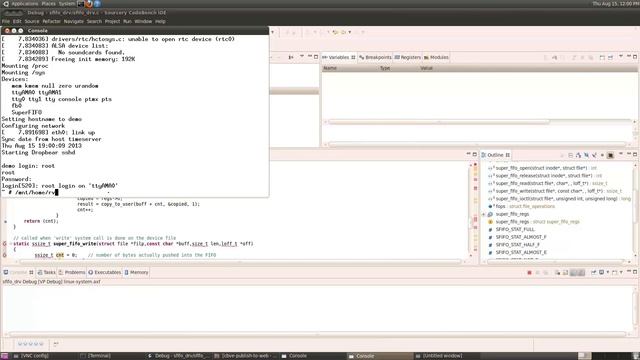The width and height of the screenshot is (640, 360).
Task: Open the Help menu
Action: (160, 21)
